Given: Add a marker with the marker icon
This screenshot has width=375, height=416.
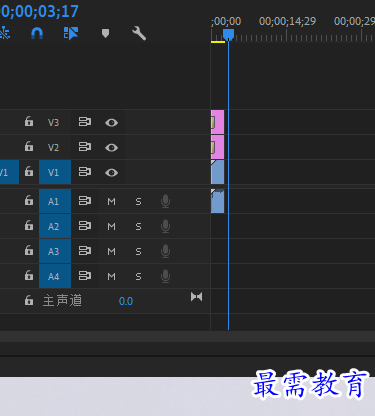Looking at the screenshot, I should (x=105, y=33).
